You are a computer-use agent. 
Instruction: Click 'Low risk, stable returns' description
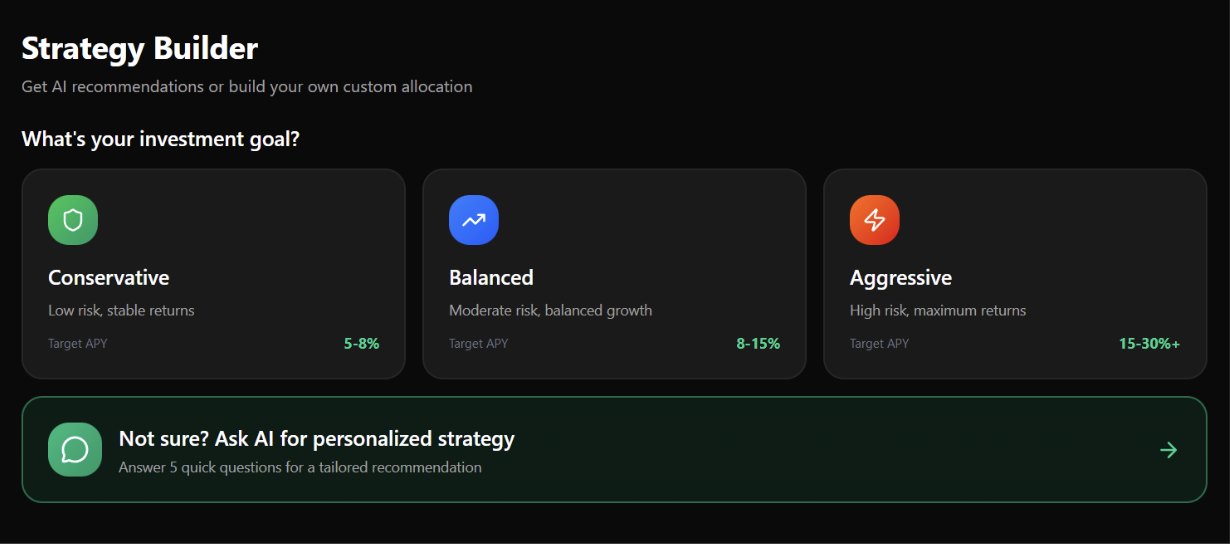pyautogui.click(x=121, y=311)
